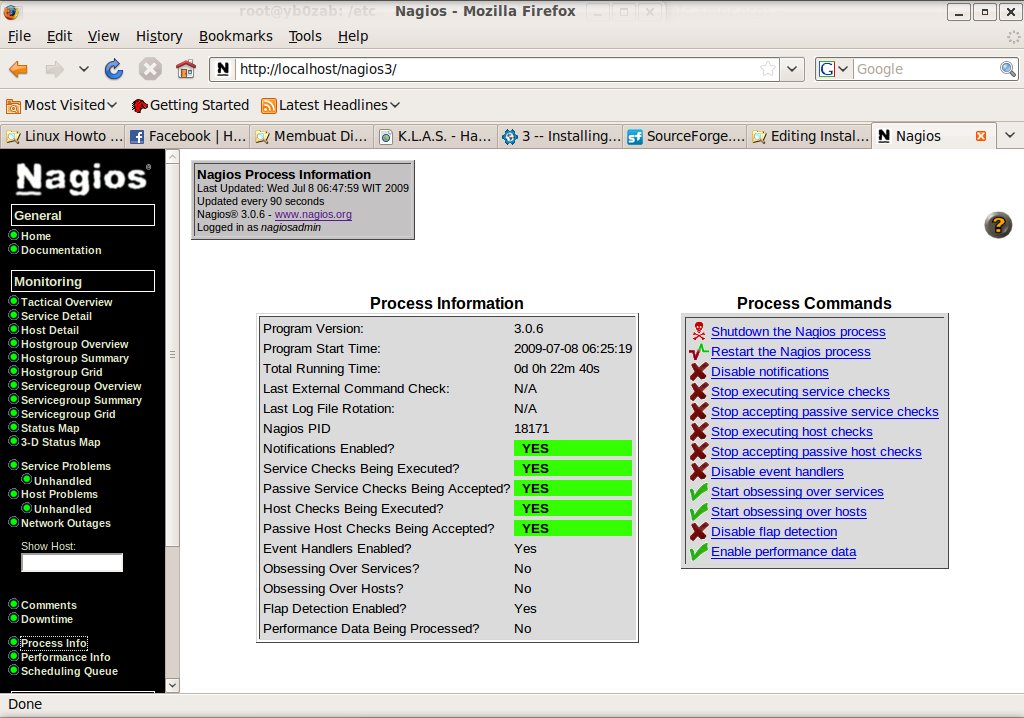This screenshot has width=1024, height=718.
Task: Click the restart pulse icon in Process Commands
Action: pos(698,351)
